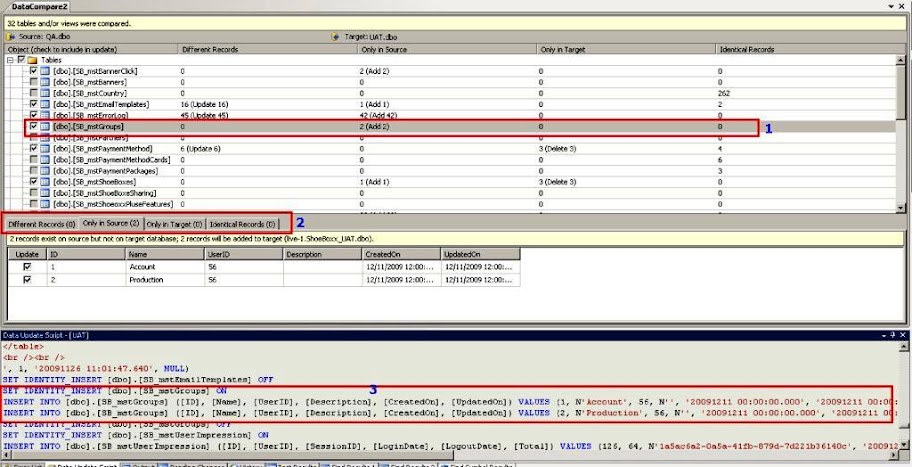Image resolution: width=912 pixels, height=467 pixels.
Task: Click the Source QA.dbo database icon
Action: 11,36
